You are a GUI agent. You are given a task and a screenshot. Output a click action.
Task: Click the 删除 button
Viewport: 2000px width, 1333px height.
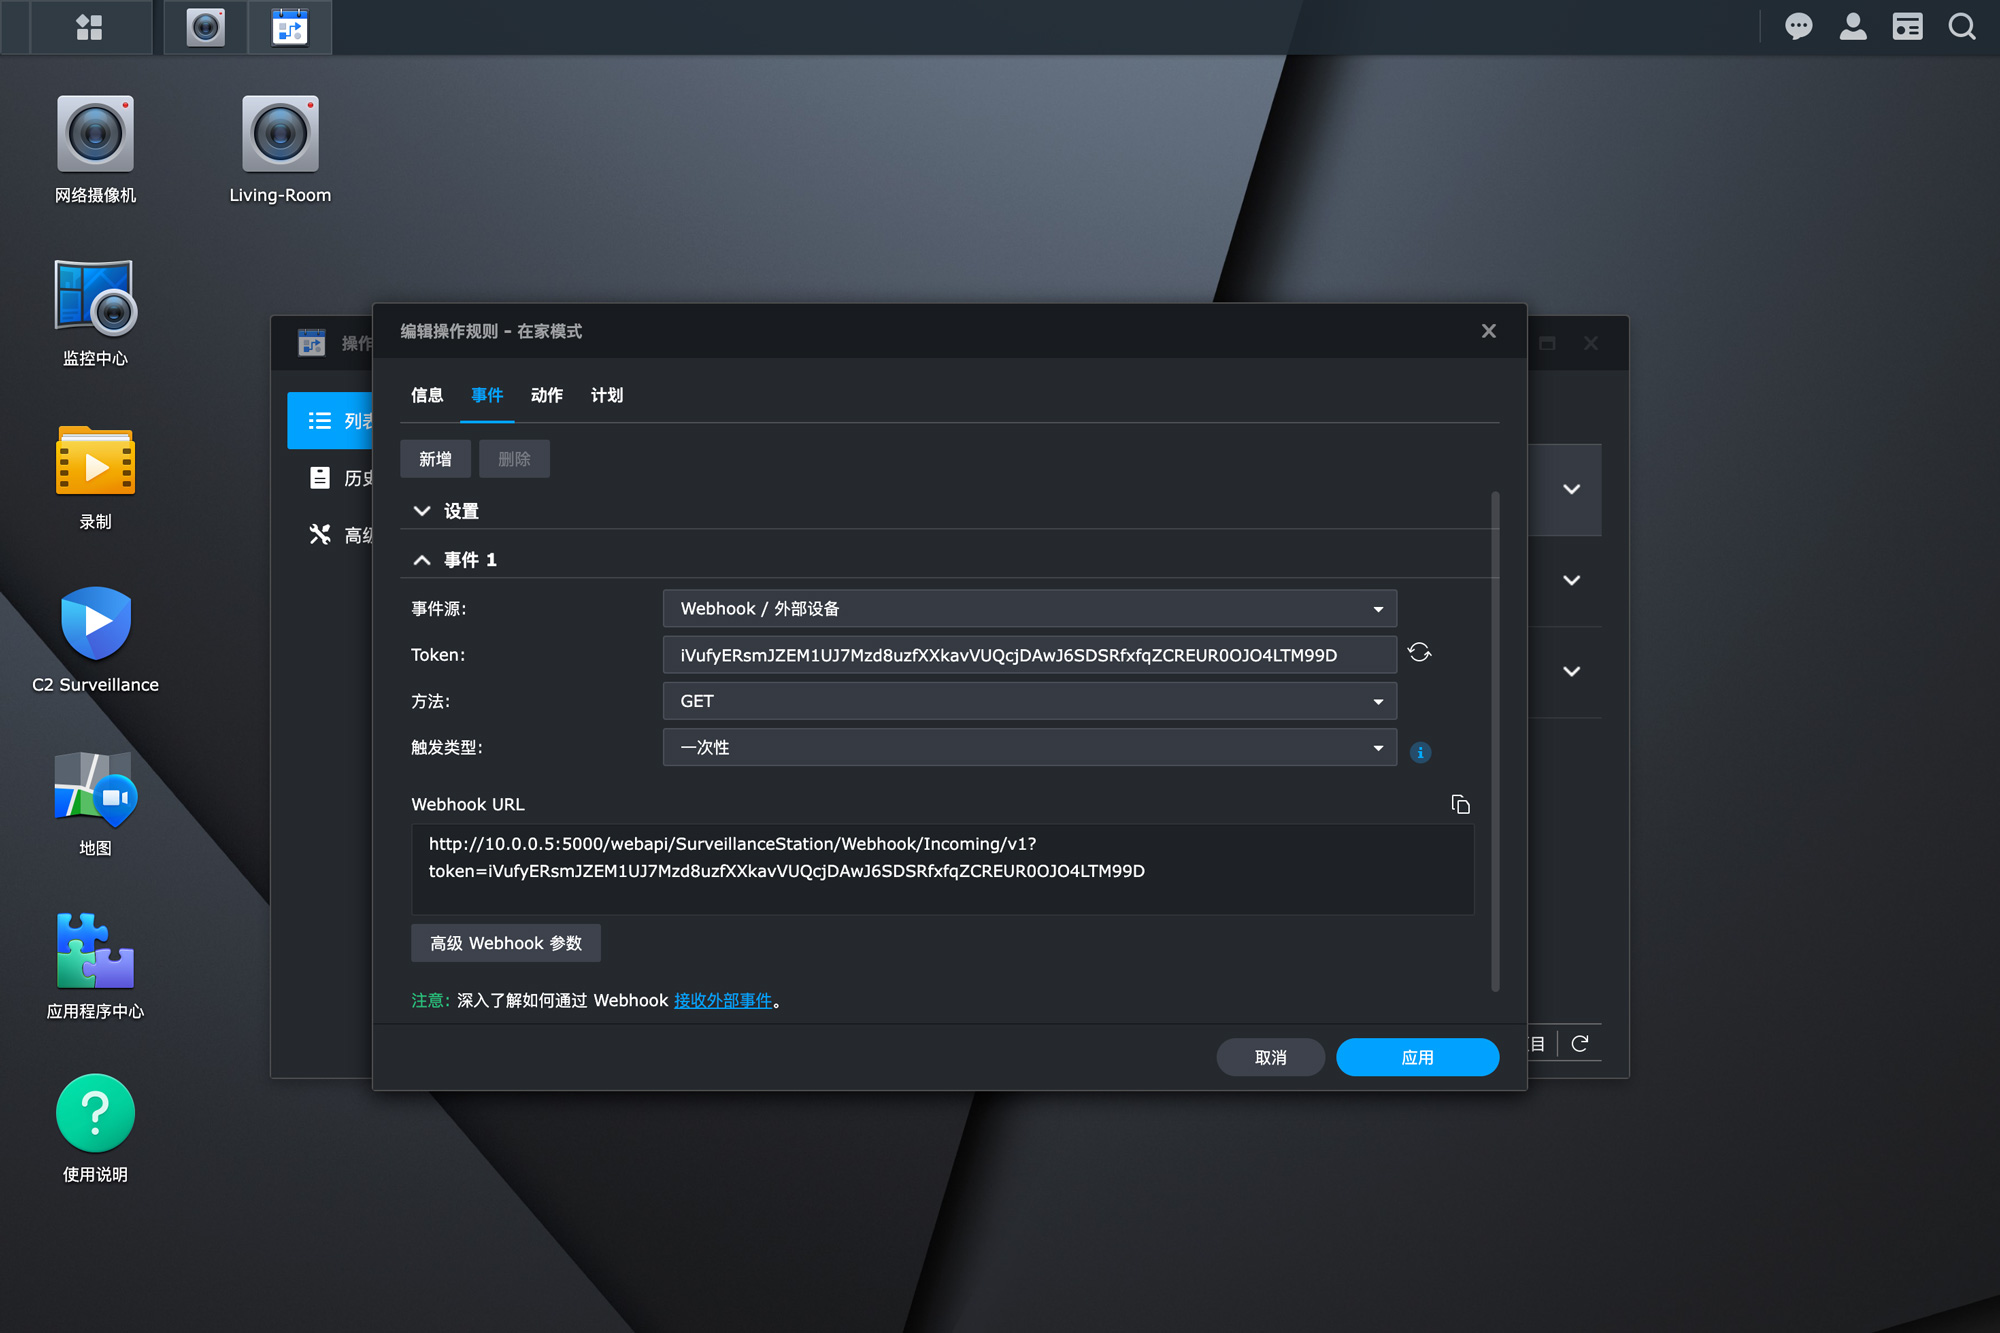pos(514,459)
